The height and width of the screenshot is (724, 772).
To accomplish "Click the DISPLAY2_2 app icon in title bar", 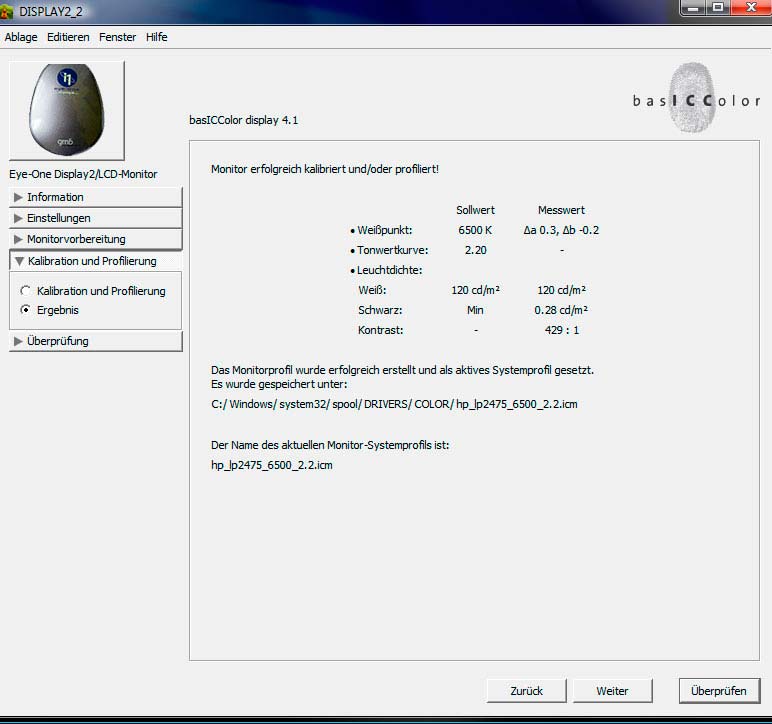I will pyautogui.click(x=6, y=11).
